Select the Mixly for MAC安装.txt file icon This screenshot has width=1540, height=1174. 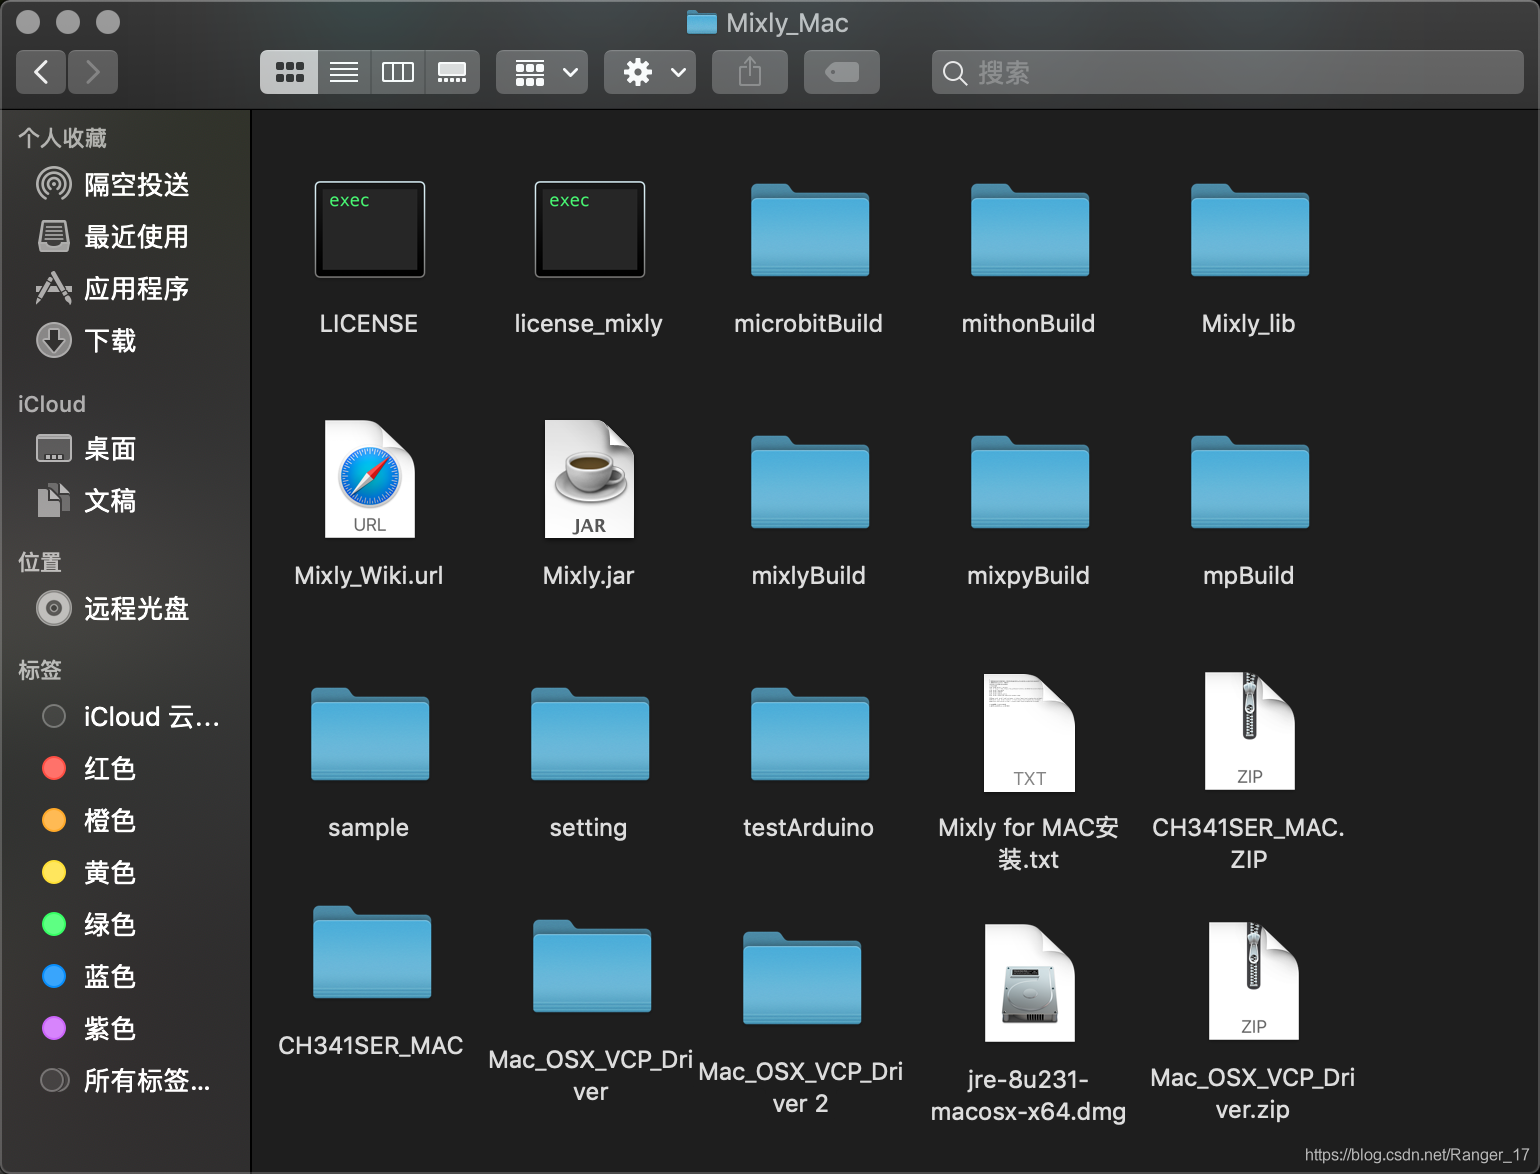(1030, 732)
